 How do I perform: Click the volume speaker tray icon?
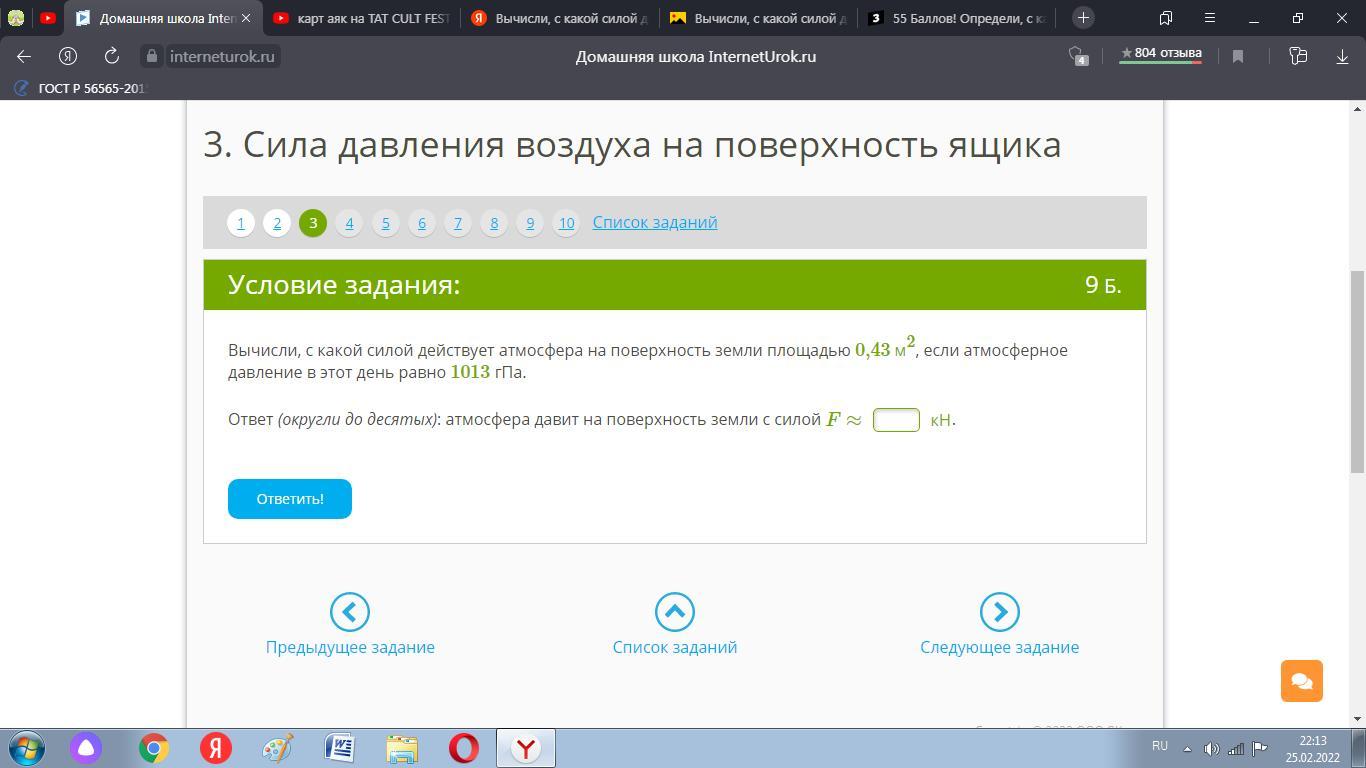point(1212,748)
